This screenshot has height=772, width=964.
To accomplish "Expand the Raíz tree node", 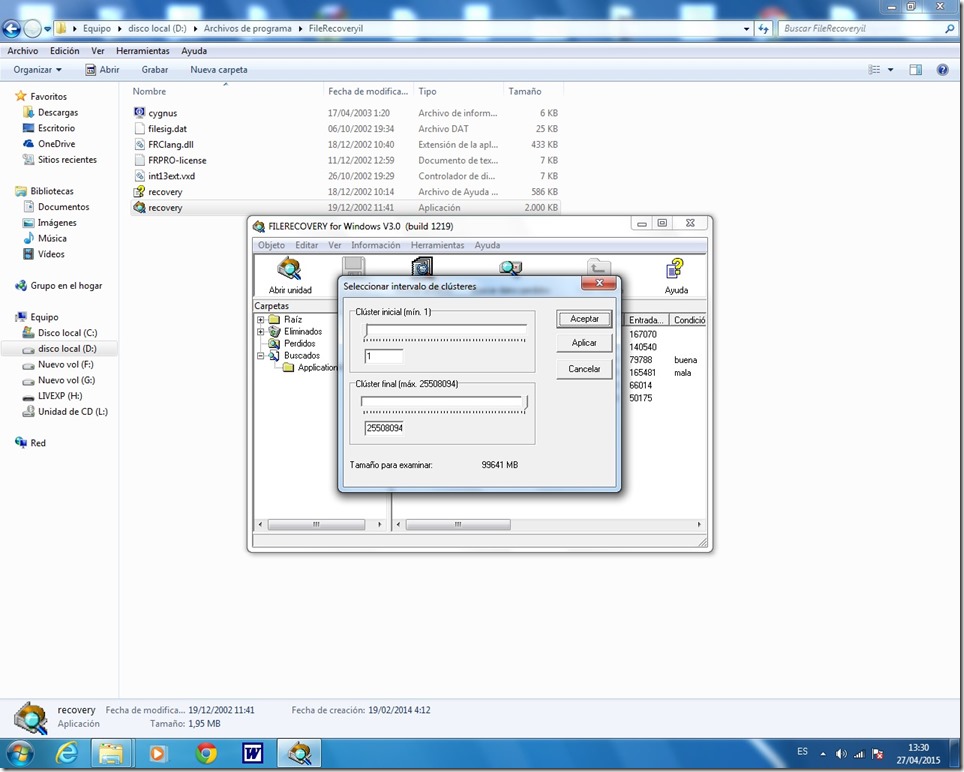I will (x=260, y=320).
